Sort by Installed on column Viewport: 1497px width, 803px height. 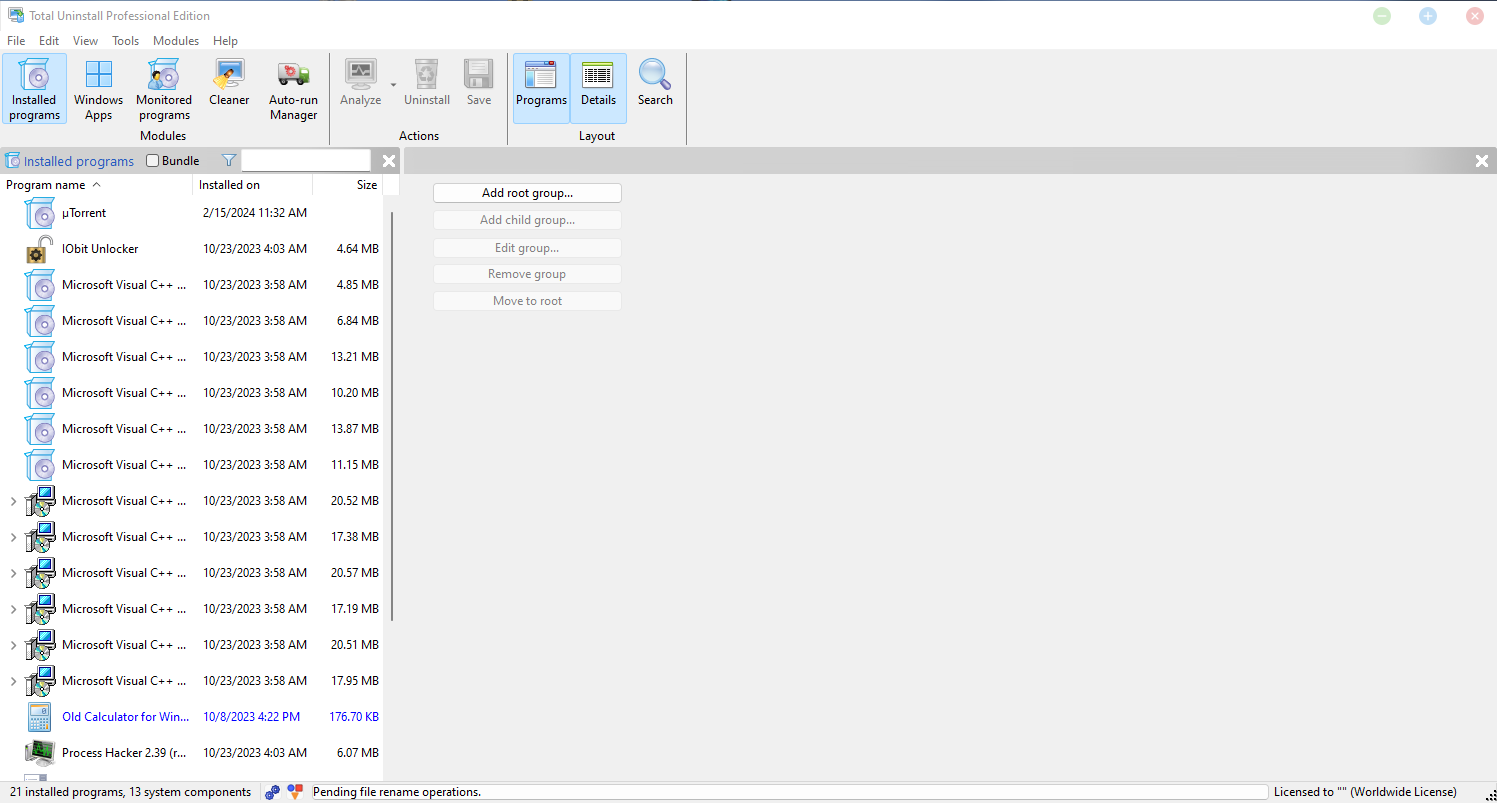(x=252, y=185)
